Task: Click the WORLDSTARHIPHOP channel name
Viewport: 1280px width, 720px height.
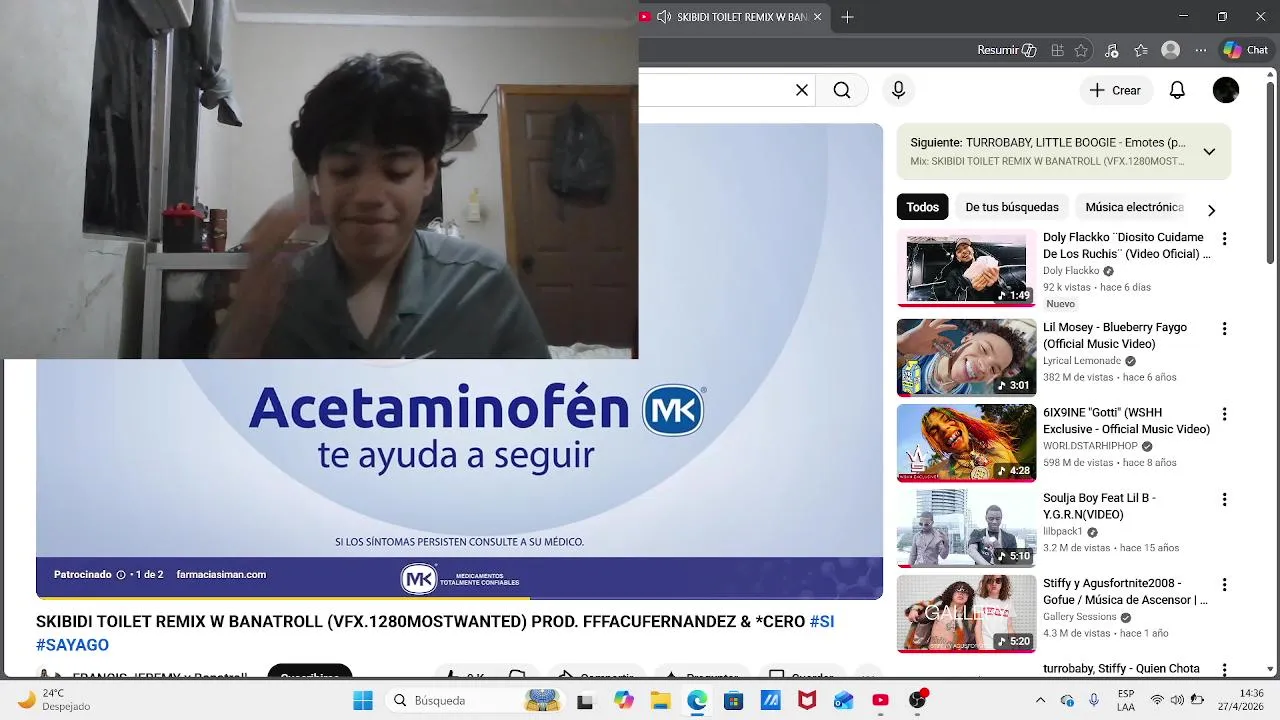Action: pos(1090,446)
